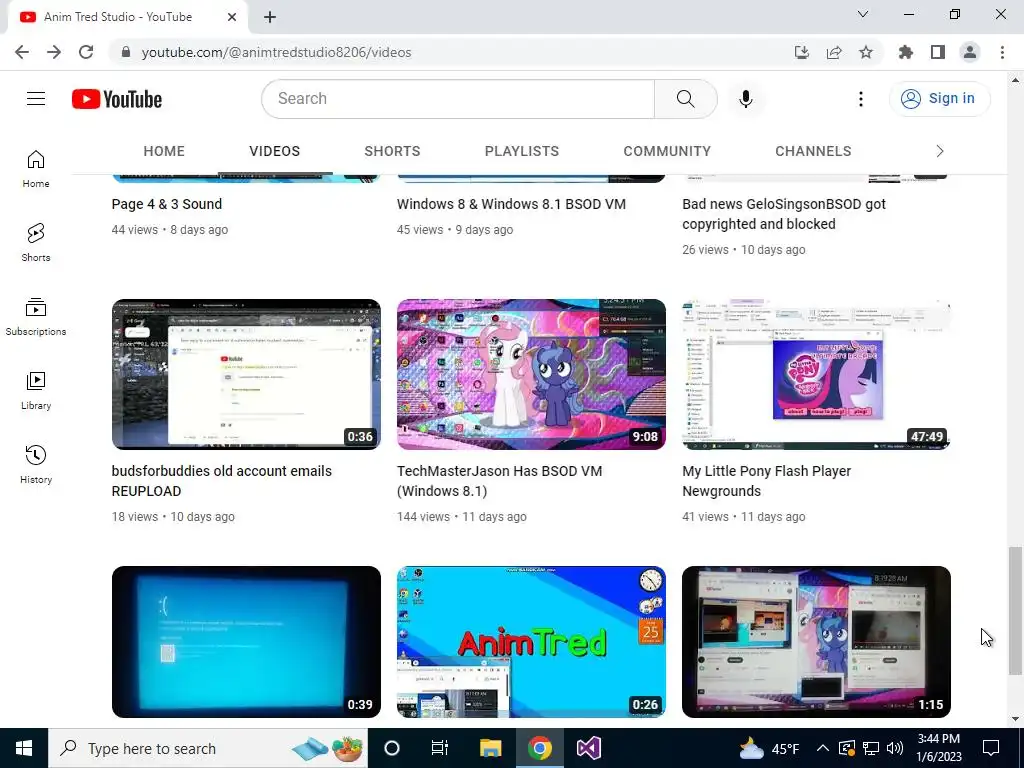Click the 47:49 video thumbnail
The width and height of the screenshot is (1024, 768).
tap(816, 374)
